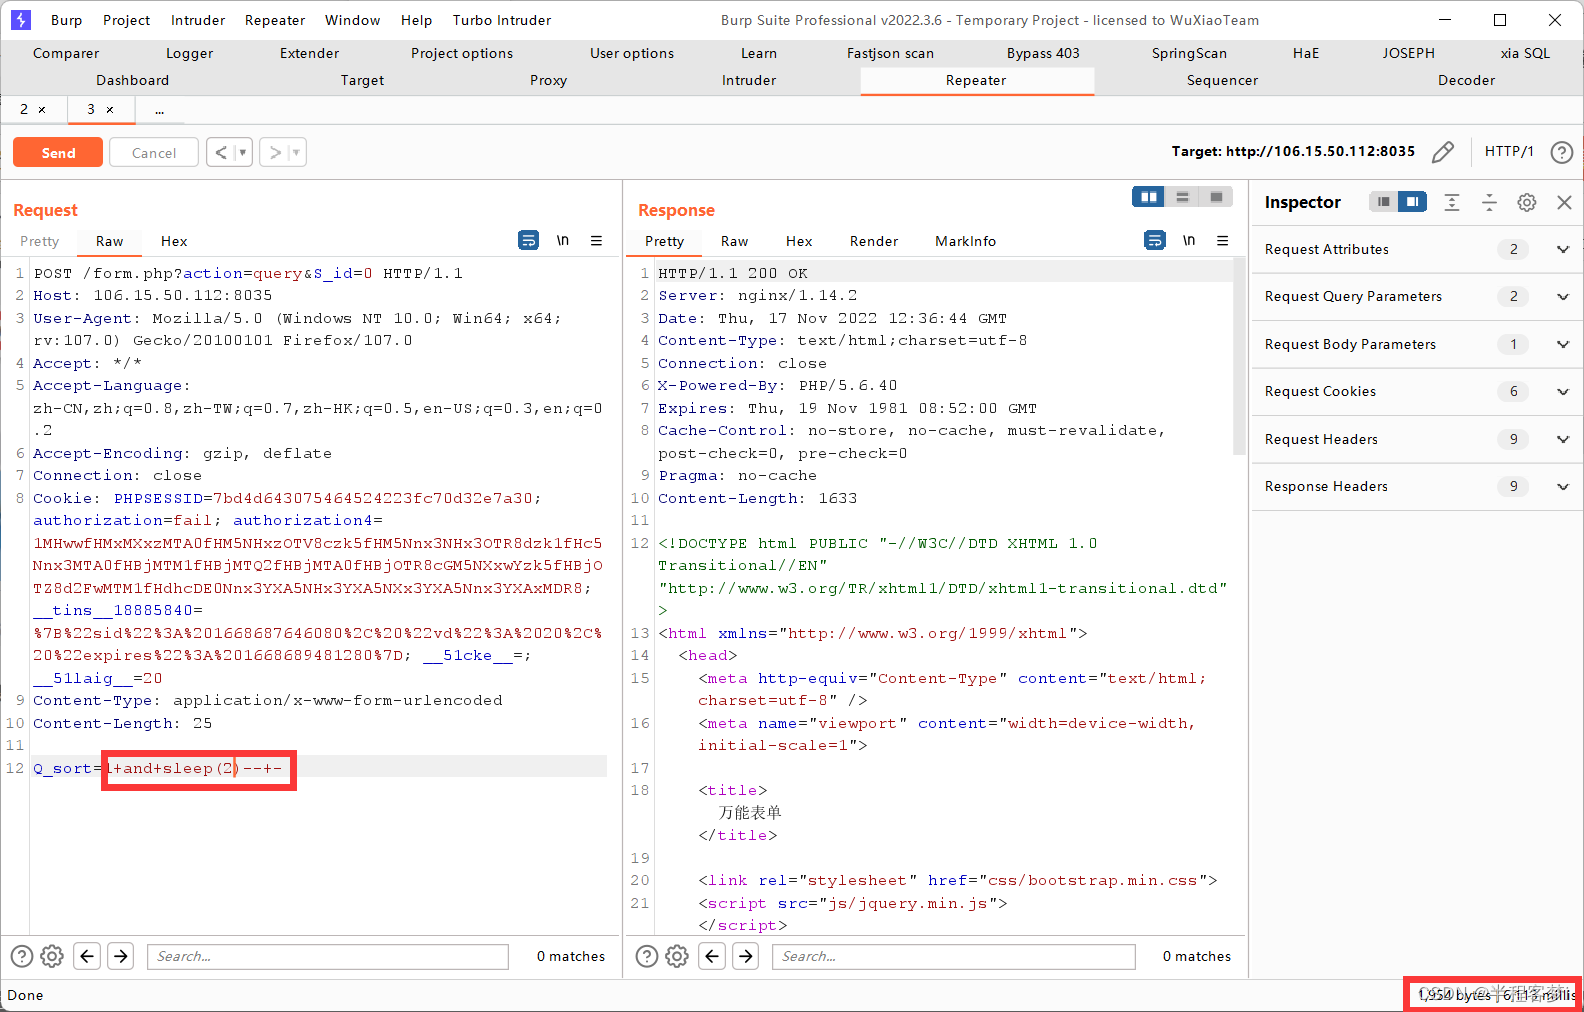1584x1012 pixels.
Task: Switch Inspector to left-docked layout
Action: (x=1383, y=202)
